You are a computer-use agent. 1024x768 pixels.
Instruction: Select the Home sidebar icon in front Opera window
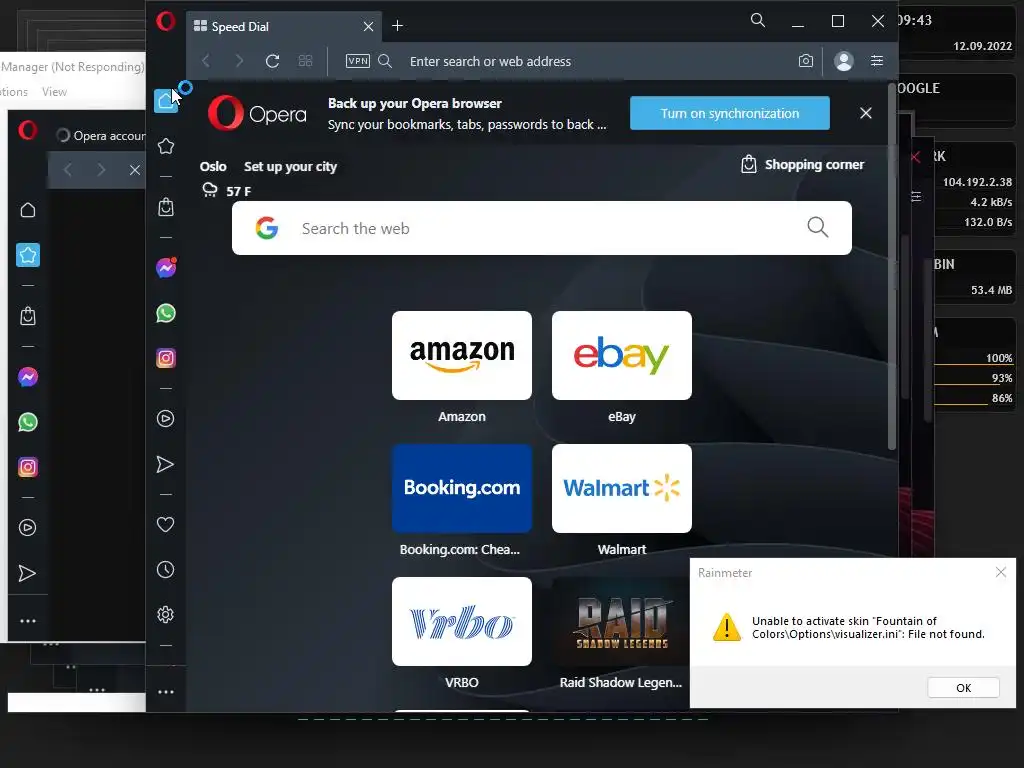coord(166,101)
